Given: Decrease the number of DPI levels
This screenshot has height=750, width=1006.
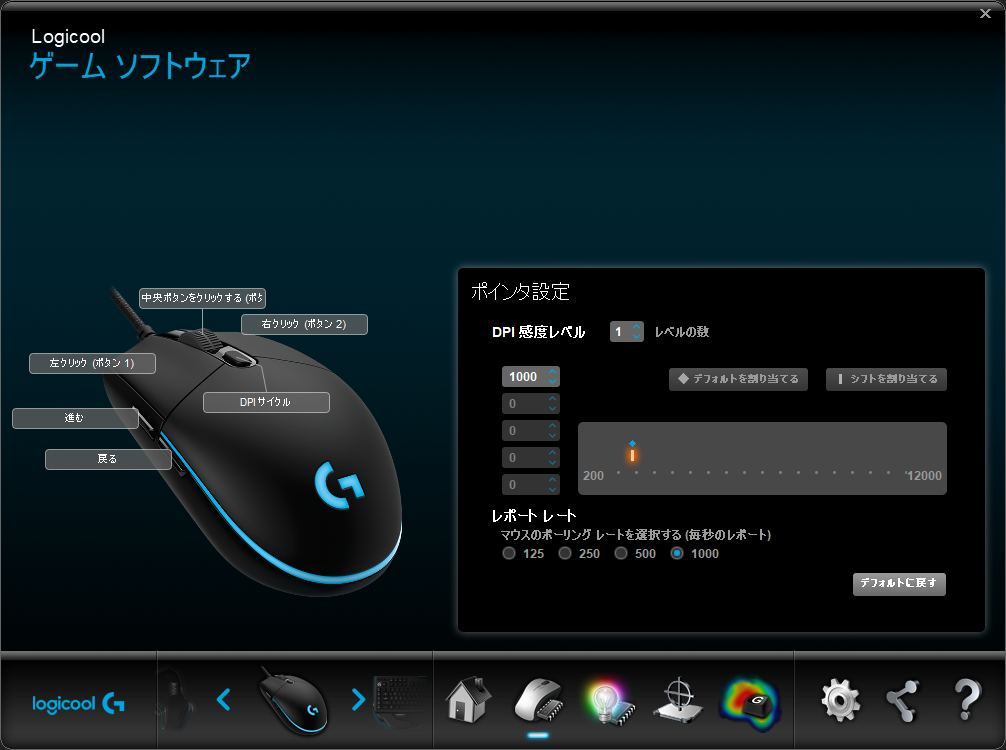Looking at the screenshot, I should click(636, 336).
